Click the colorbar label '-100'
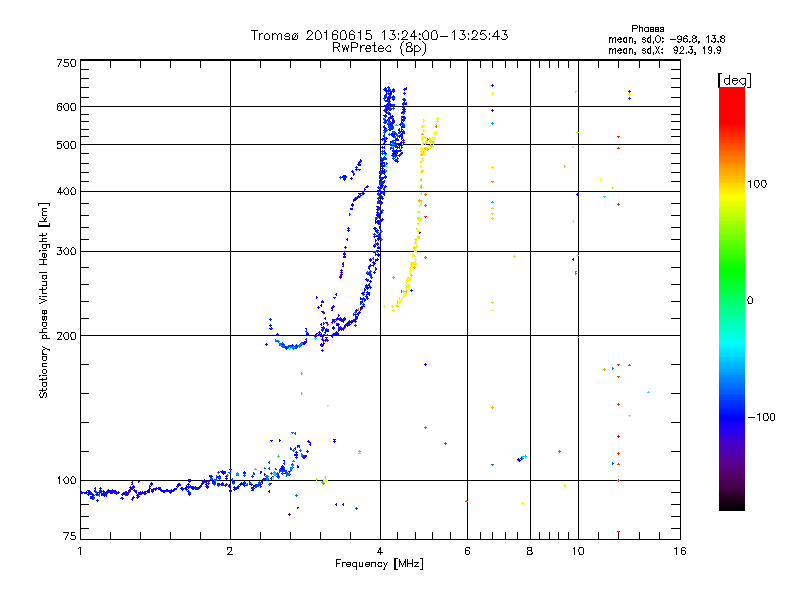Screen dimensions: 800x600 coord(761,417)
